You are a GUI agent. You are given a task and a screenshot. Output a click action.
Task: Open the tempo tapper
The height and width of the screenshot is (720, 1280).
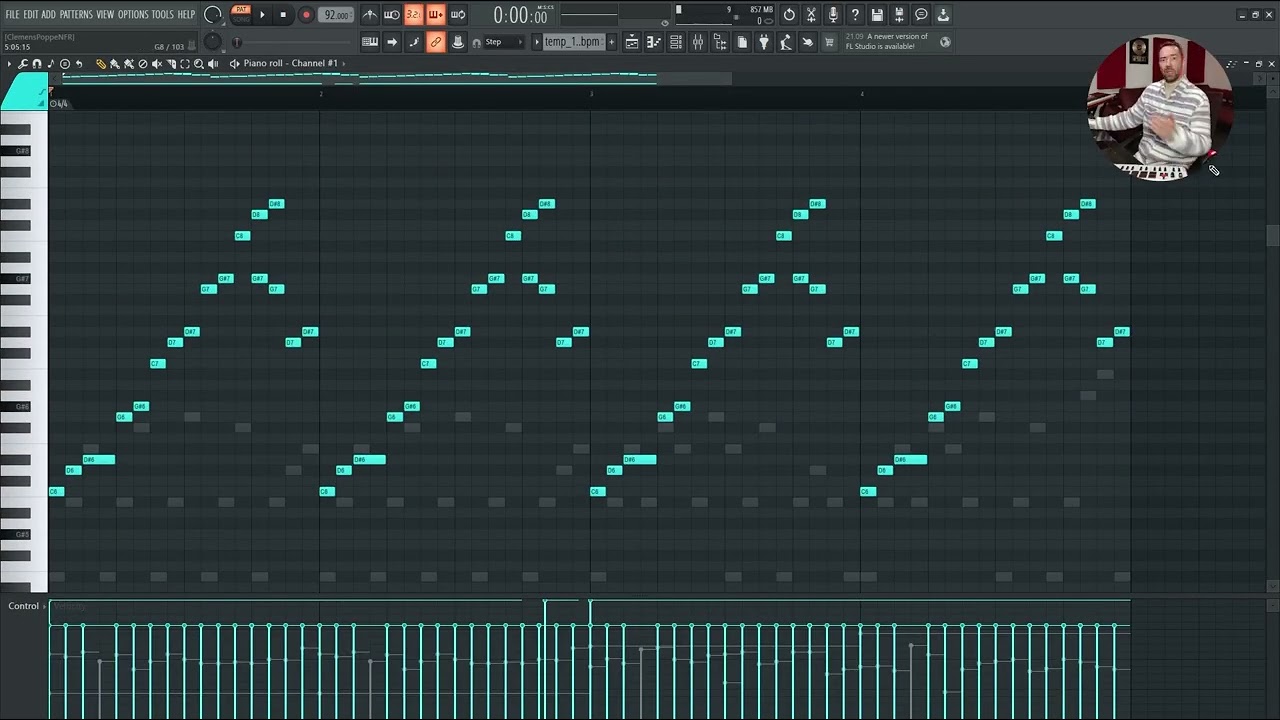point(786,42)
